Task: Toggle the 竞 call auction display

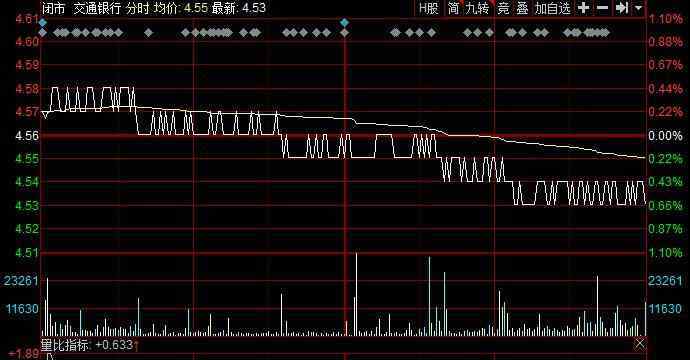Action: 503,8
